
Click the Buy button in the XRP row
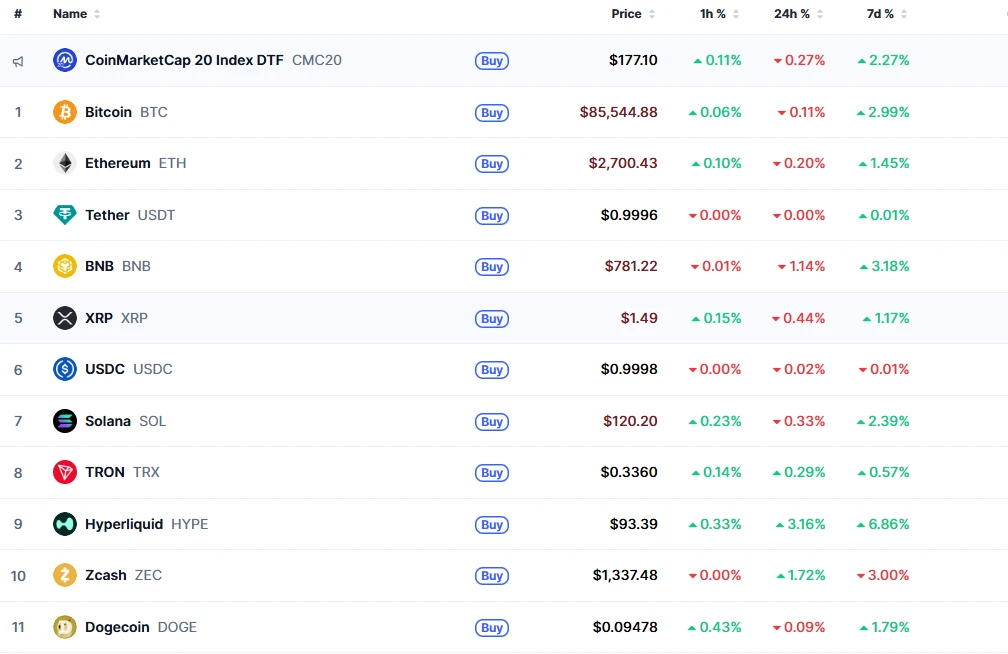[492, 318]
